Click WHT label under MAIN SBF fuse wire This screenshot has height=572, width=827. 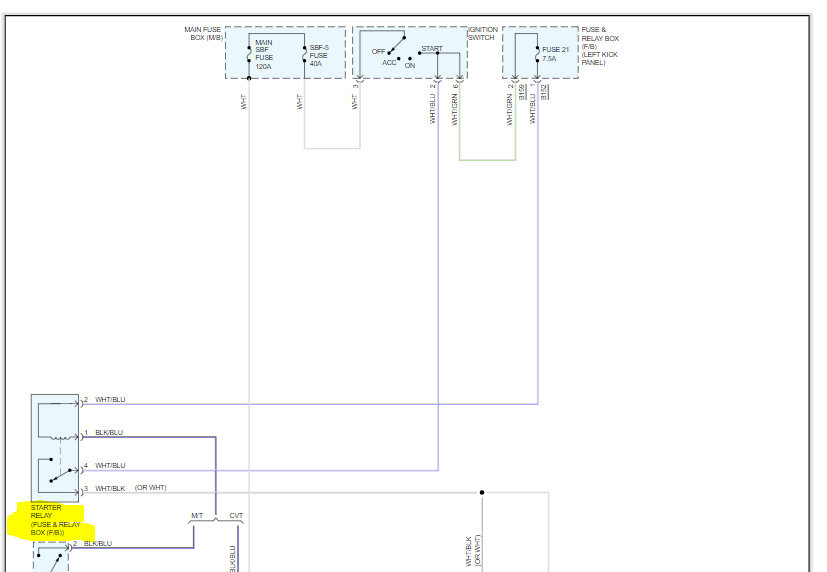click(x=243, y=102)
